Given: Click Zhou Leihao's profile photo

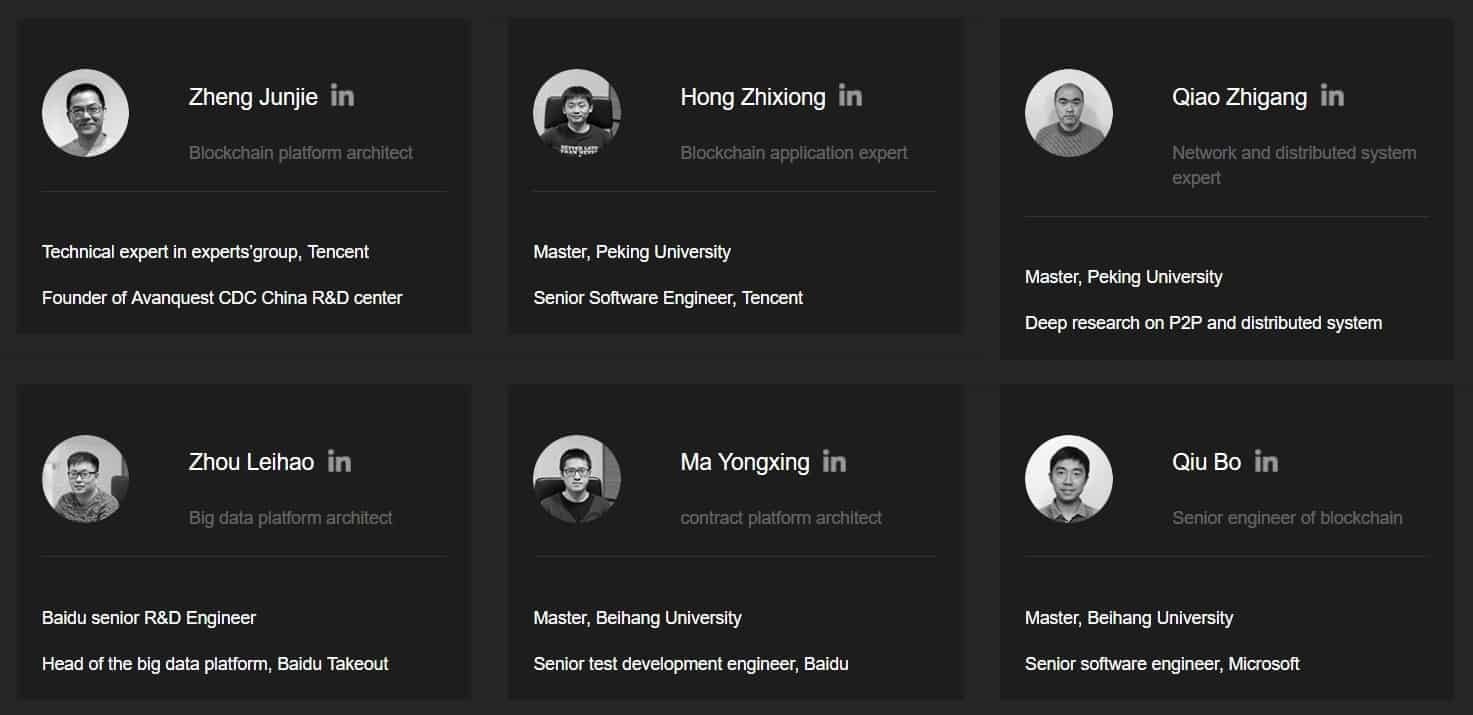Looking at the screenshot, I should coord(85,478).
